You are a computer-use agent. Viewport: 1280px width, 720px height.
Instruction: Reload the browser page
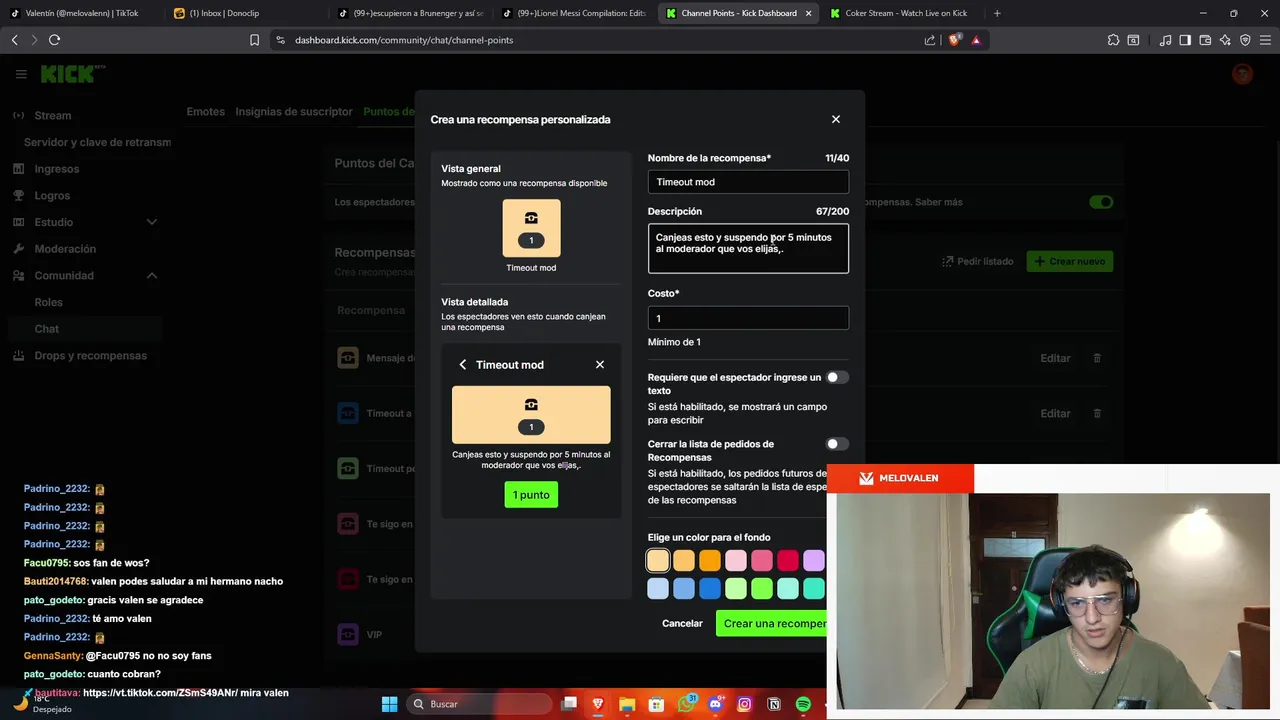point(54,40)
